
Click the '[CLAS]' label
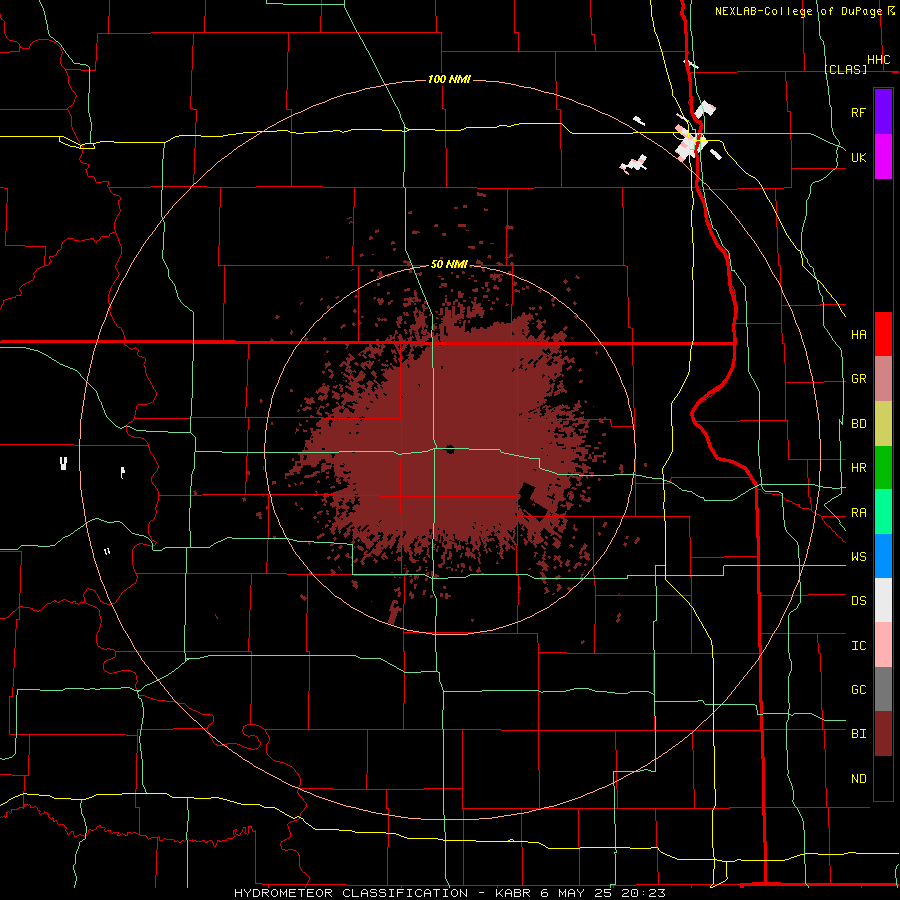(845, 69)
